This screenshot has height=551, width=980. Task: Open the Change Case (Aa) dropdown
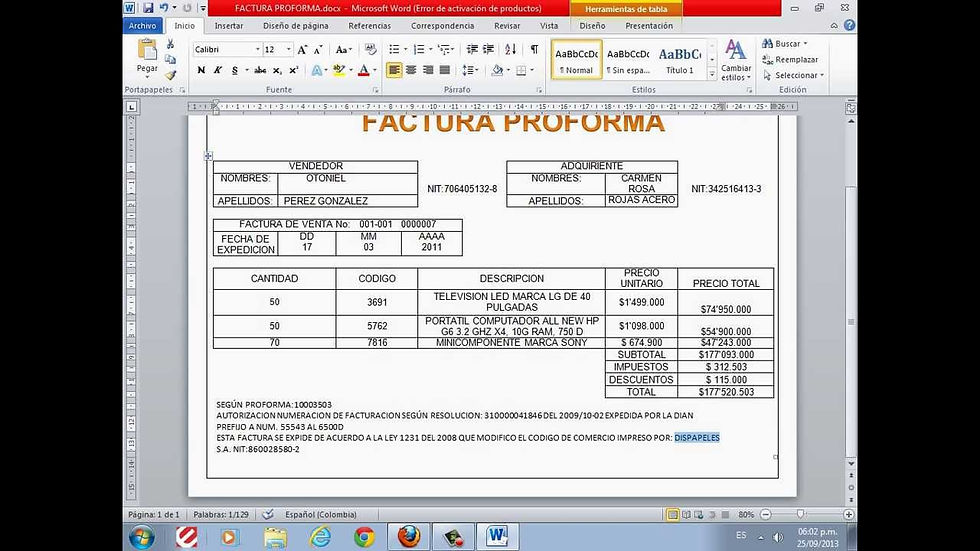(343, 49)
